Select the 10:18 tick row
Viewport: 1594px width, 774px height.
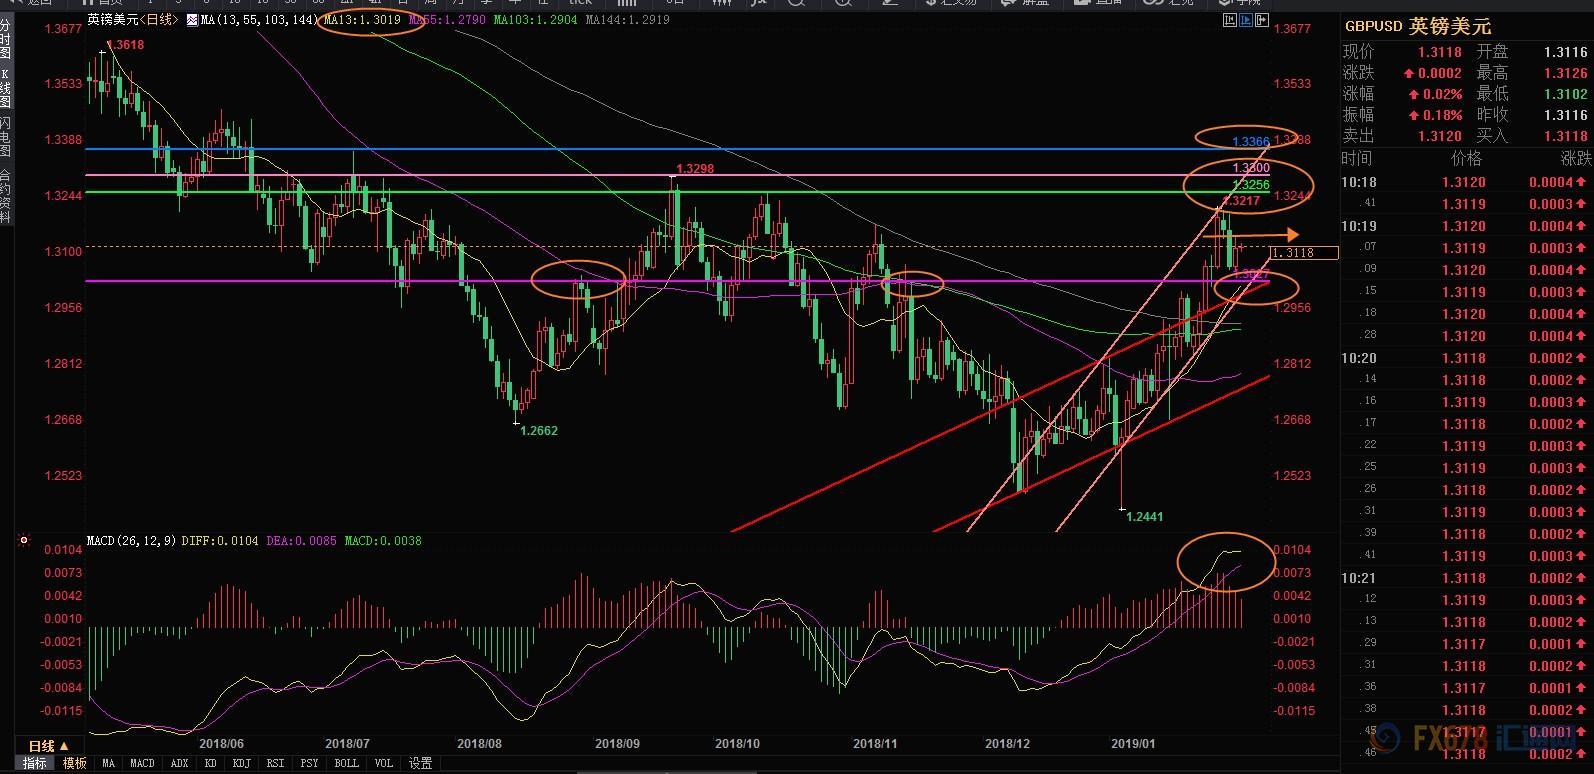(1466, 182)
